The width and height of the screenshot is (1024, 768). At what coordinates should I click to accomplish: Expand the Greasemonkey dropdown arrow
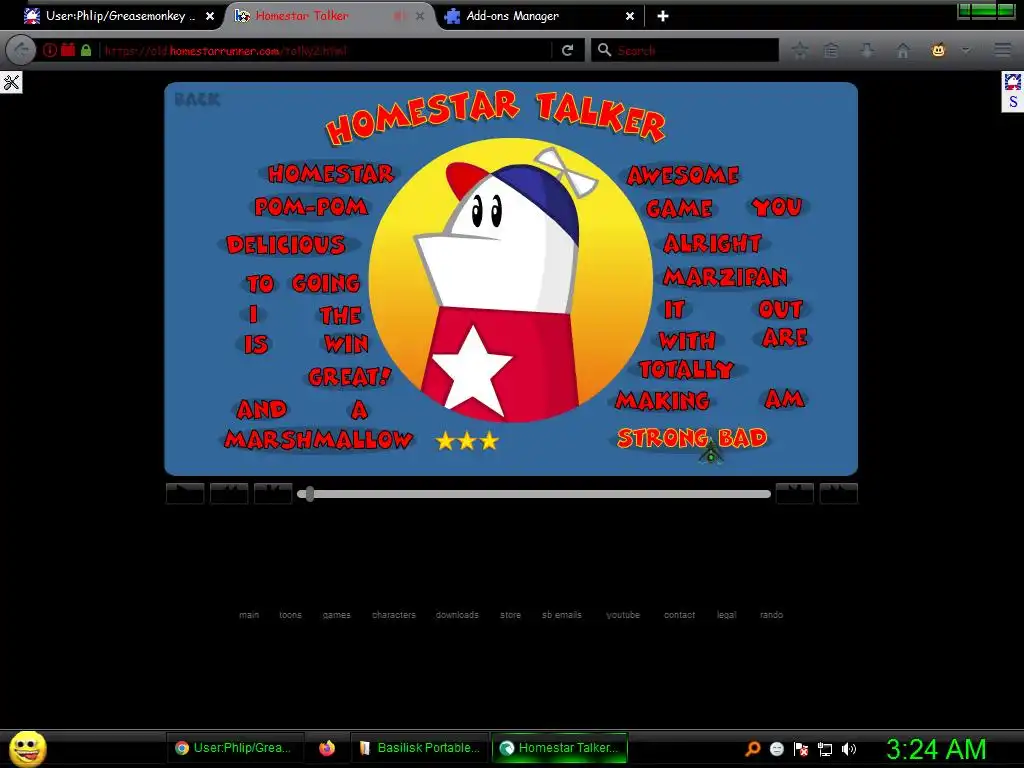[965, 50]
